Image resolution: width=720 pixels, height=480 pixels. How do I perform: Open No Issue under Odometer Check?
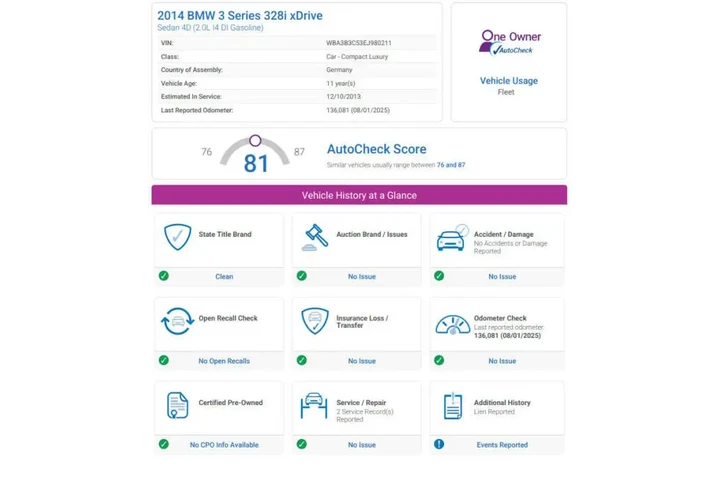coord(502,361)
